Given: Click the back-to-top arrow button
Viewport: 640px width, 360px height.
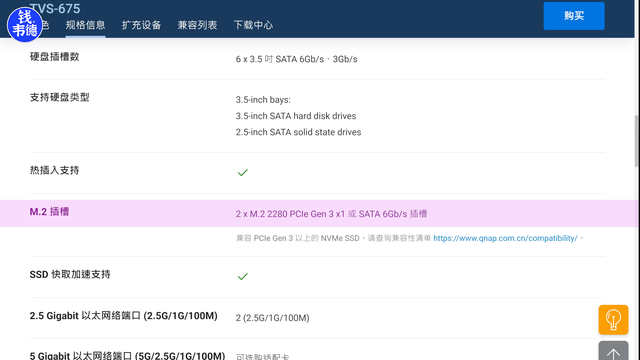Looking at the screenshot, I should [613, 351].
